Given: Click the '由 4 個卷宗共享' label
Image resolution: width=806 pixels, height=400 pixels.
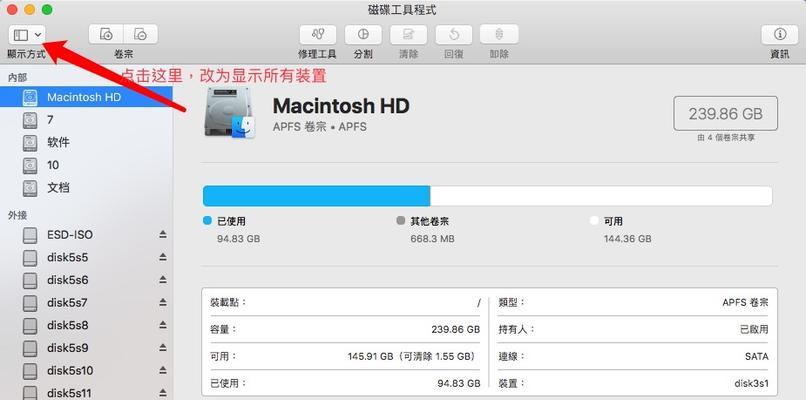Looking at the screenshot, I should [726, 138].
